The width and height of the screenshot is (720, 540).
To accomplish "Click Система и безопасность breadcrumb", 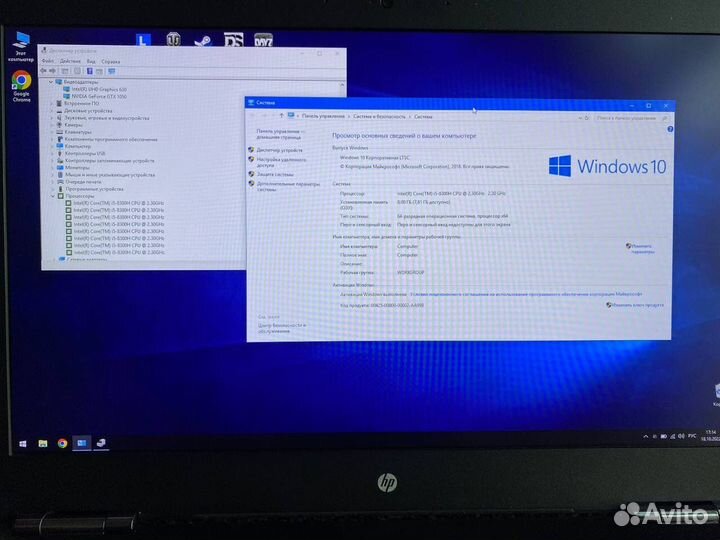I will [x=379, y=117].
